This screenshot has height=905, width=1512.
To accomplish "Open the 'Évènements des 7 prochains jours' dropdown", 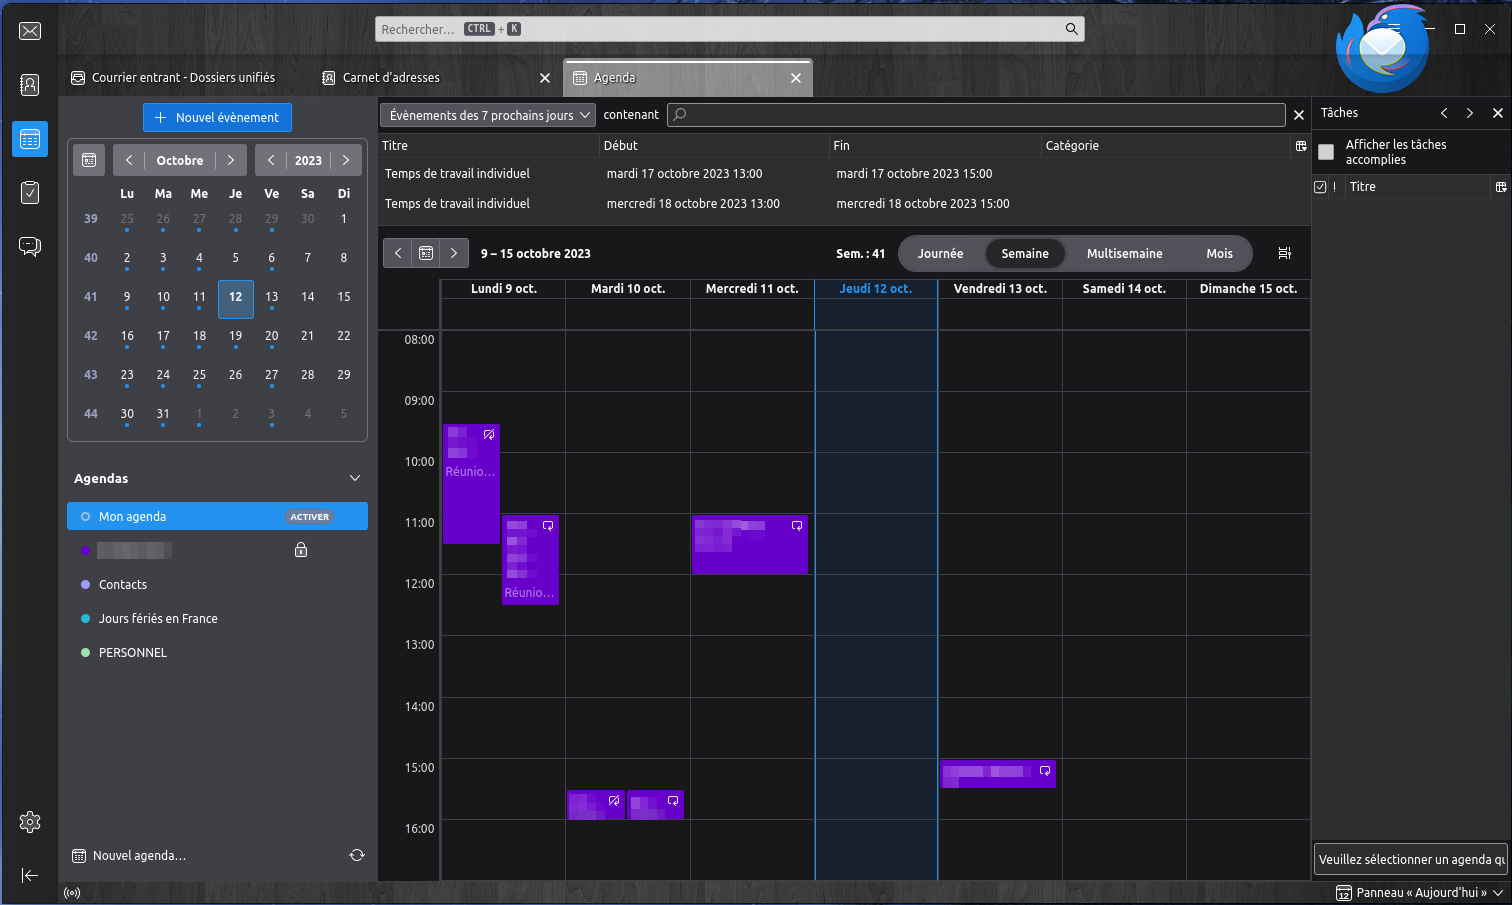I will (488, 116).
